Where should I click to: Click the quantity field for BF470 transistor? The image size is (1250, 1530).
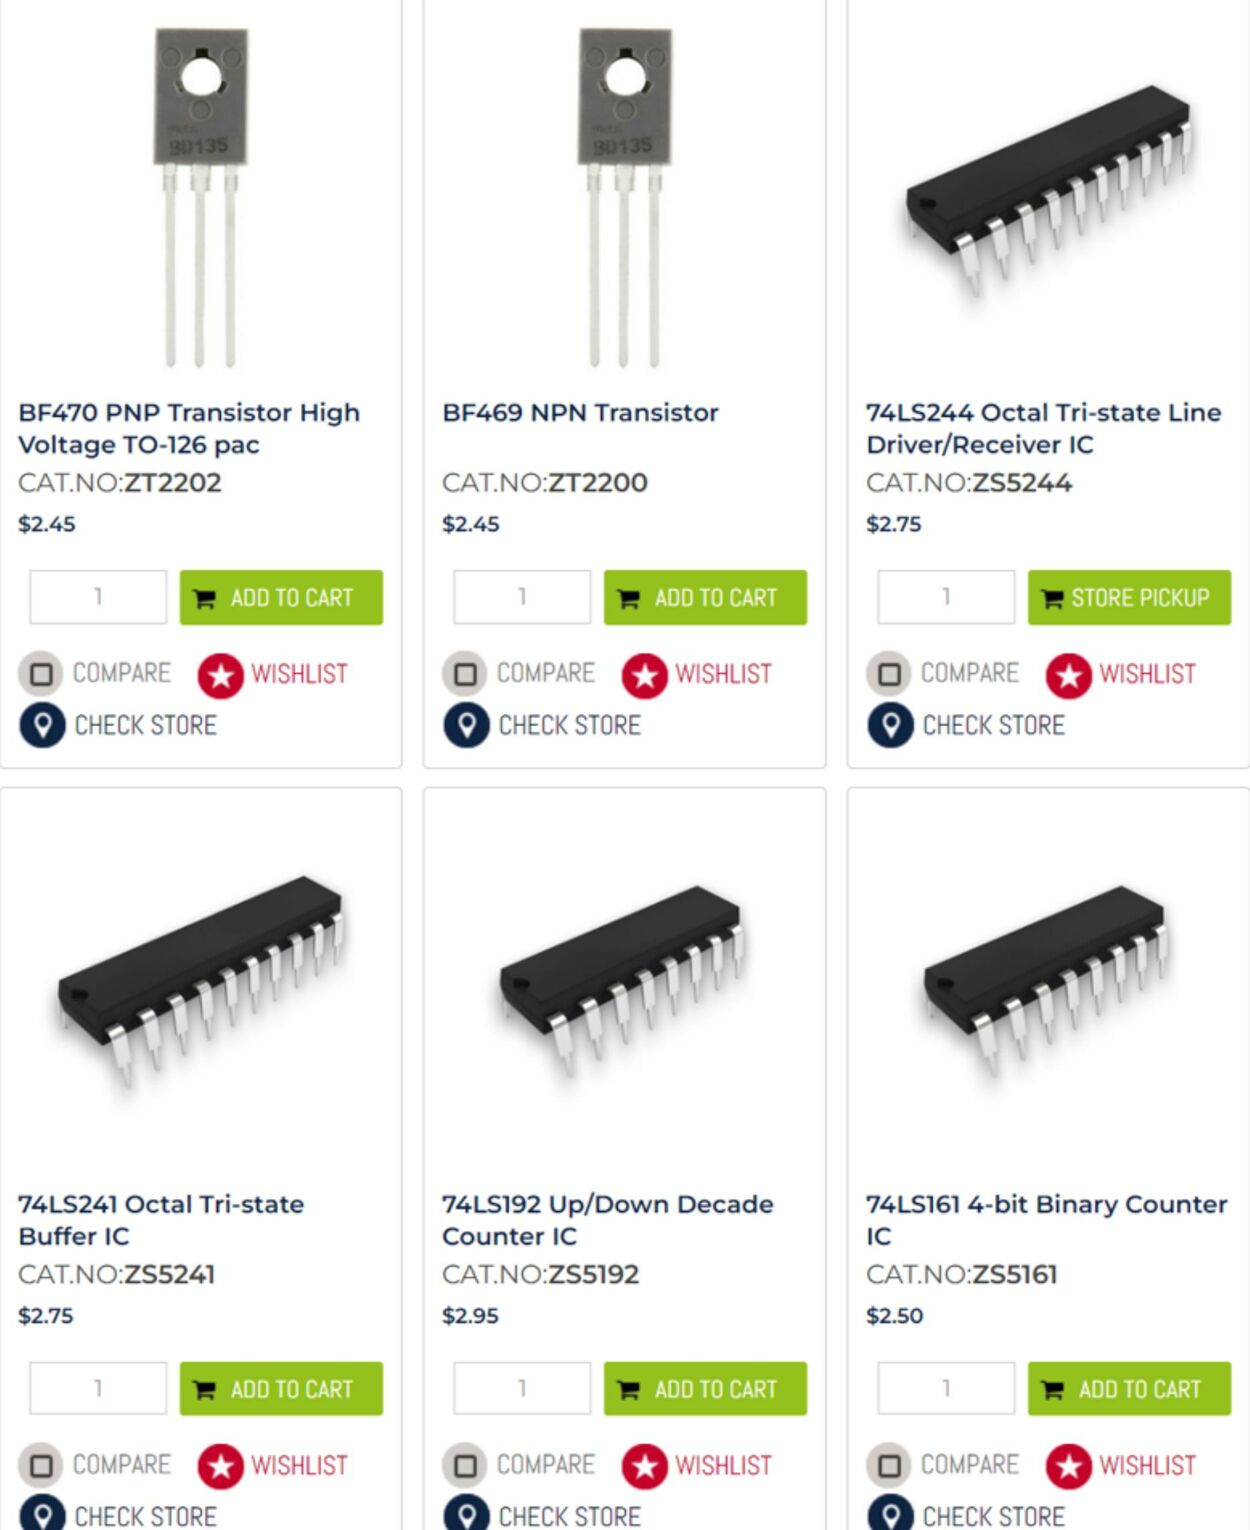pos(98,597)
